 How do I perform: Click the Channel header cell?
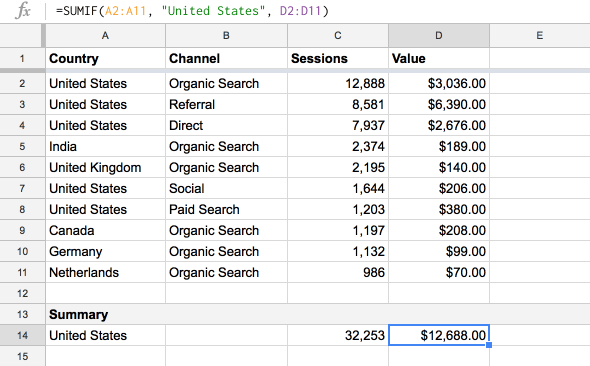coord(226,59)
